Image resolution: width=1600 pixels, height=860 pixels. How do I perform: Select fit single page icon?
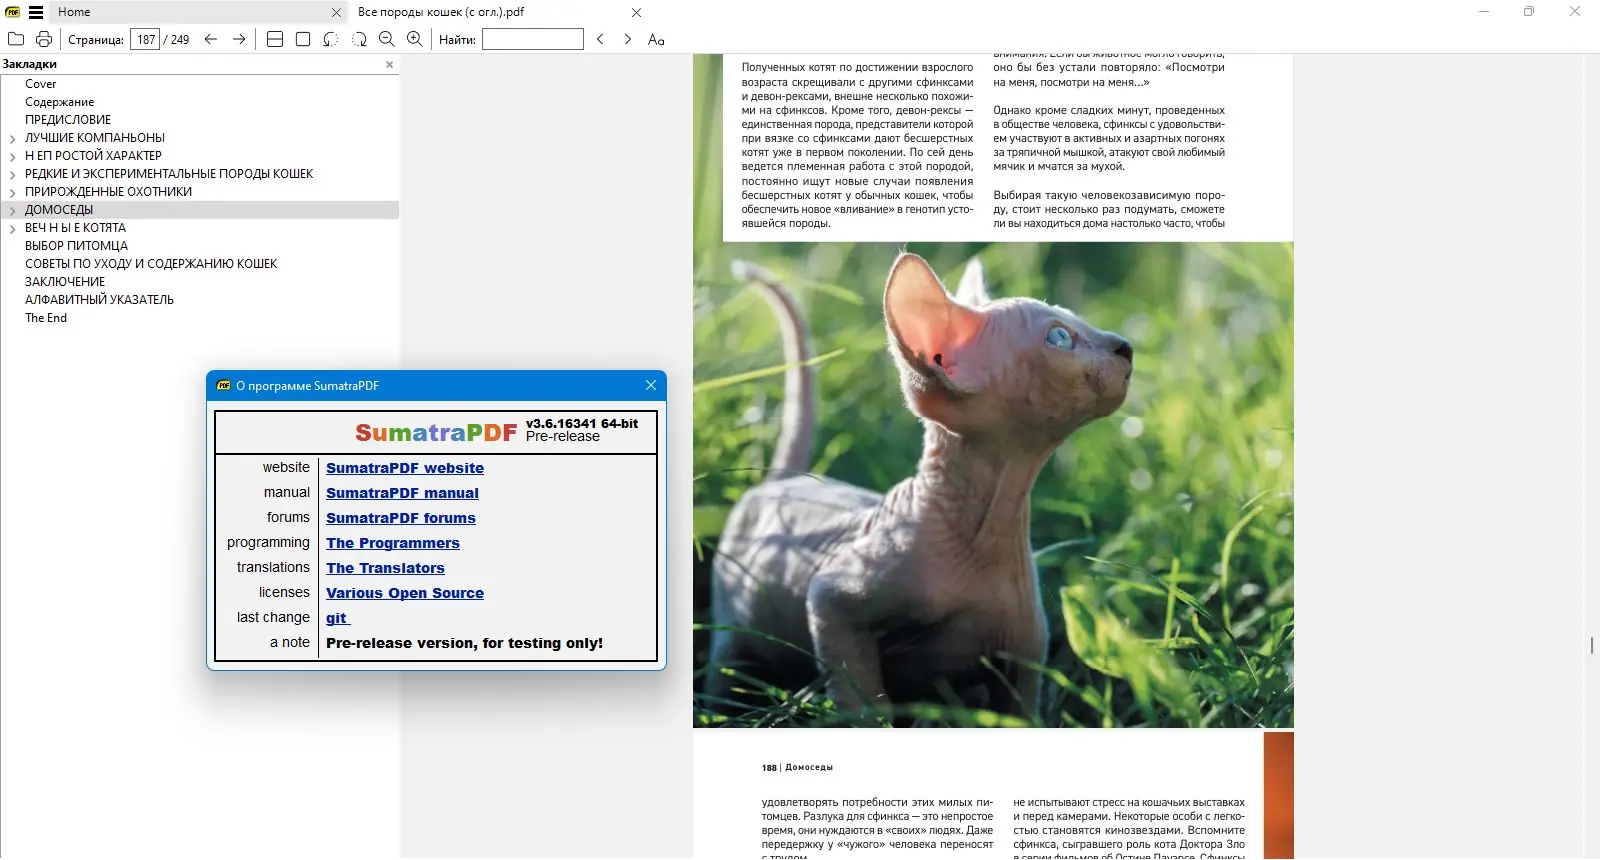303,39
